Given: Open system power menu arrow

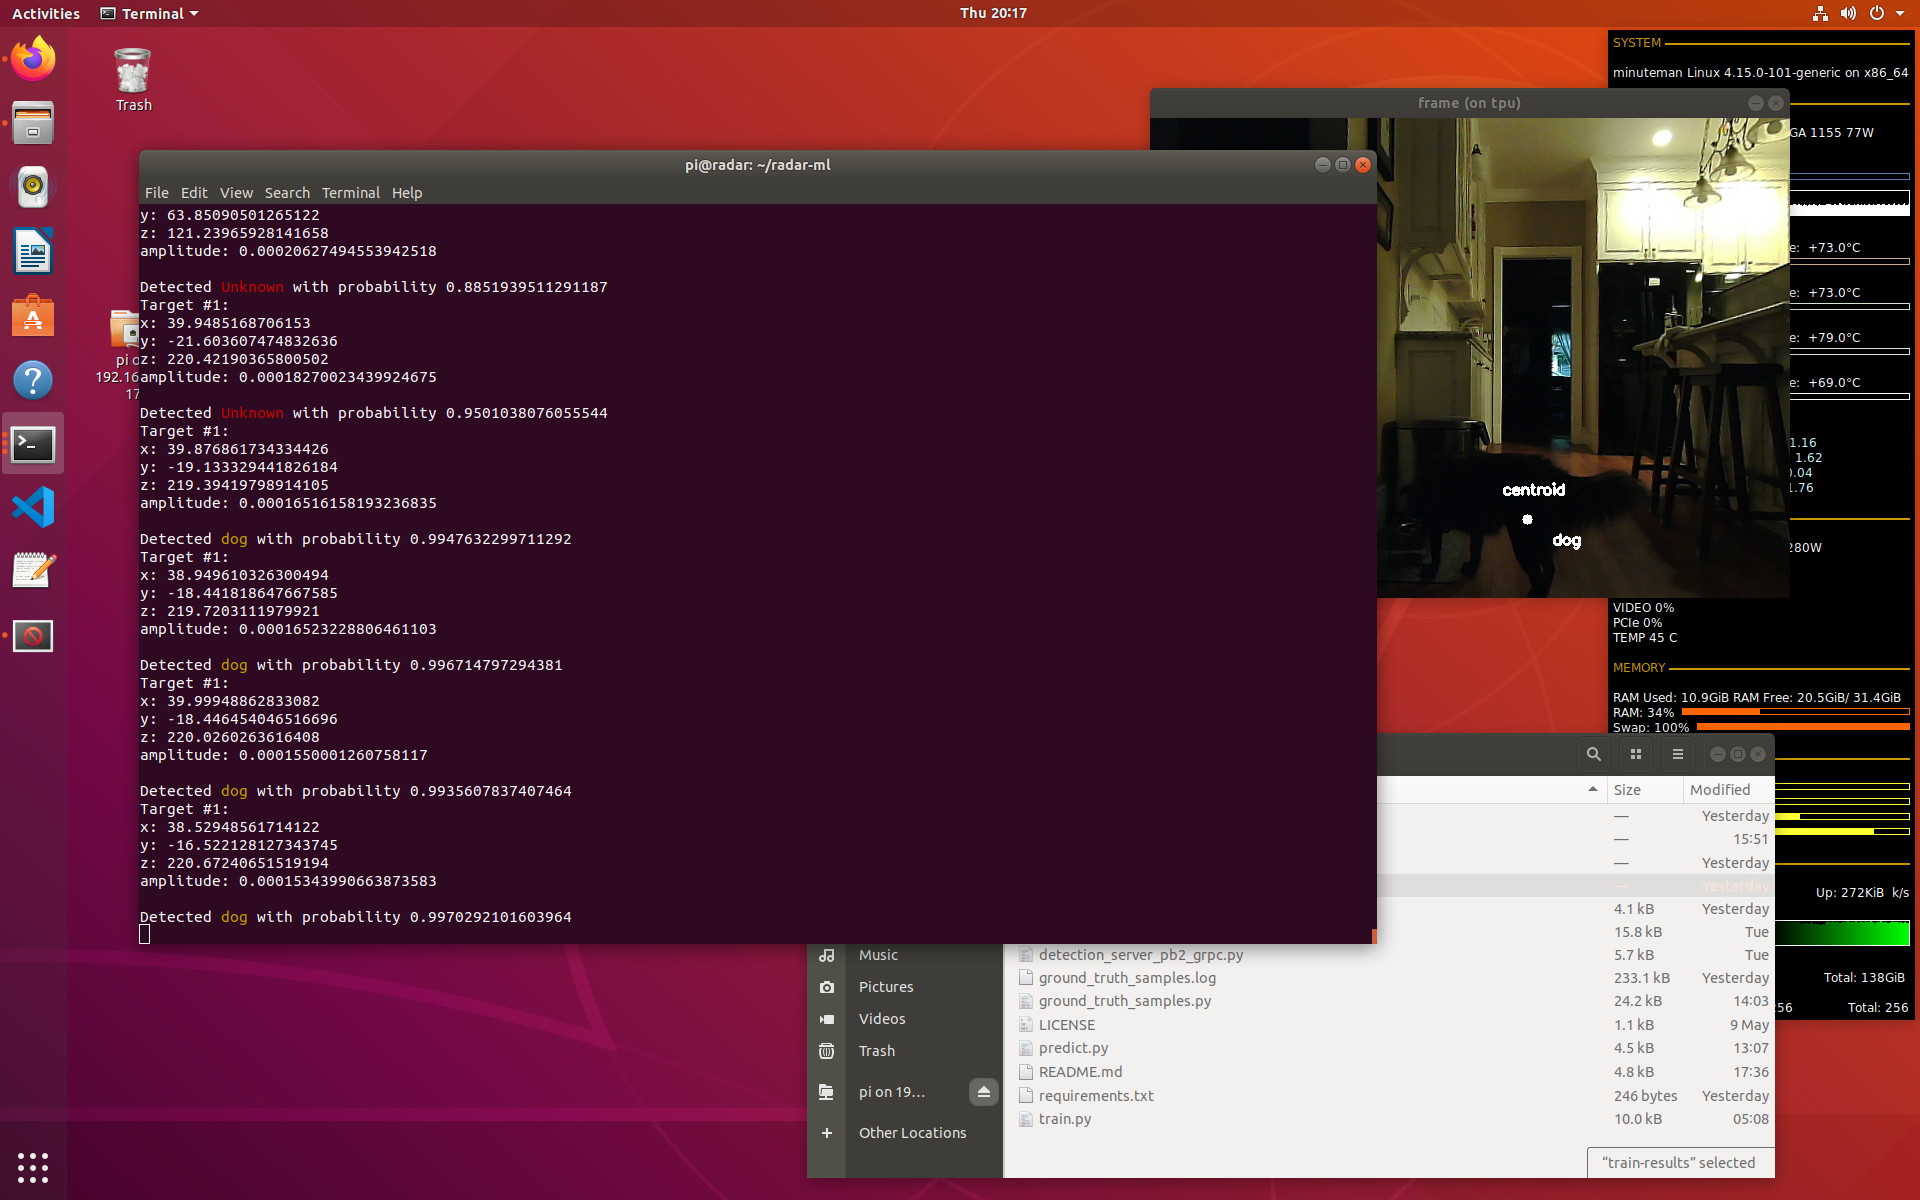Looking at the screenshot, I should [1899, 14].
